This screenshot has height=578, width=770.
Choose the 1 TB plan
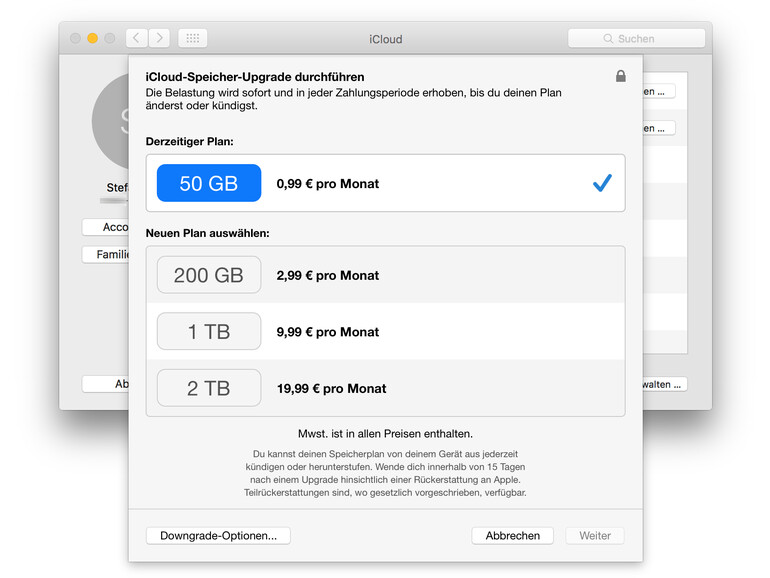(385, 331)
